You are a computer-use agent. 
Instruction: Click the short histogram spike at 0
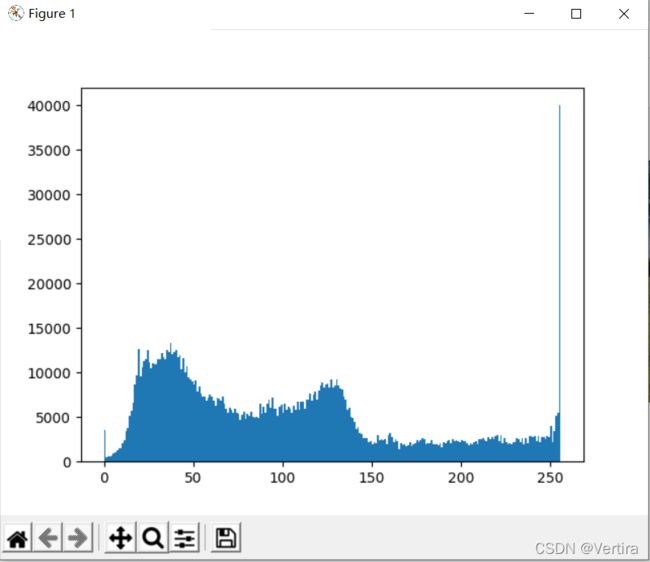105,444
